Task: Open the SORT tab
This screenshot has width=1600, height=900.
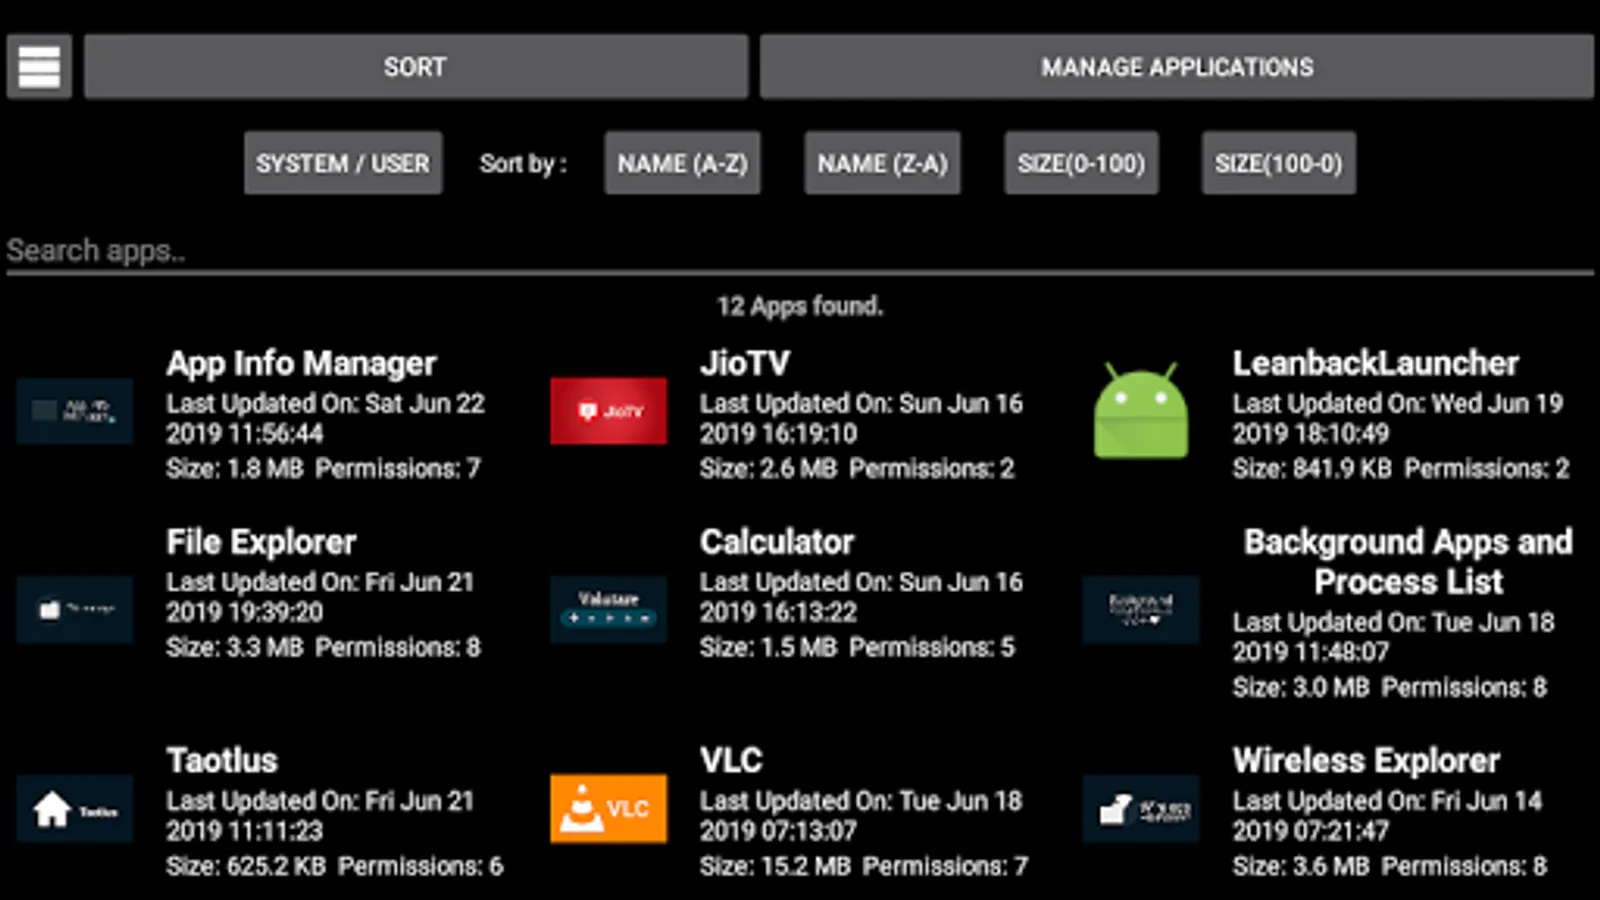Action: coord(416,67)
